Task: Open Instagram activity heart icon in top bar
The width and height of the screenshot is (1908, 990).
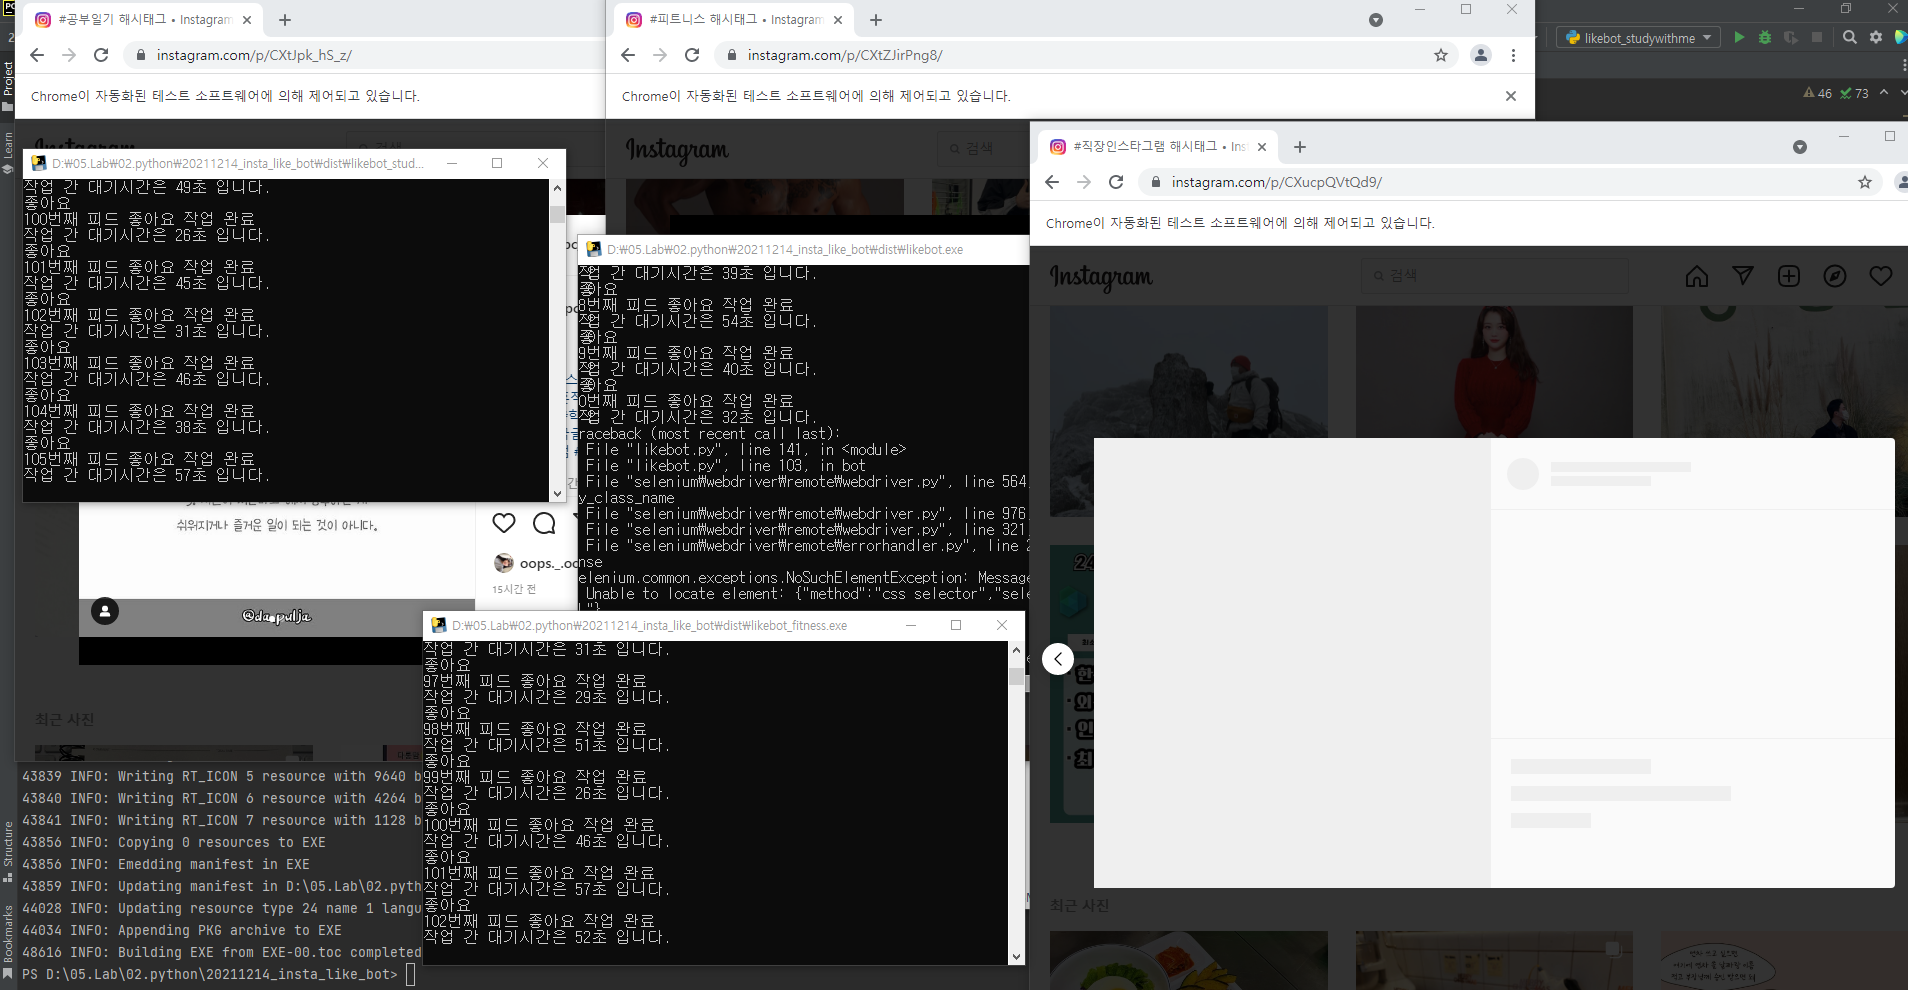Action: coord(1881,276)
